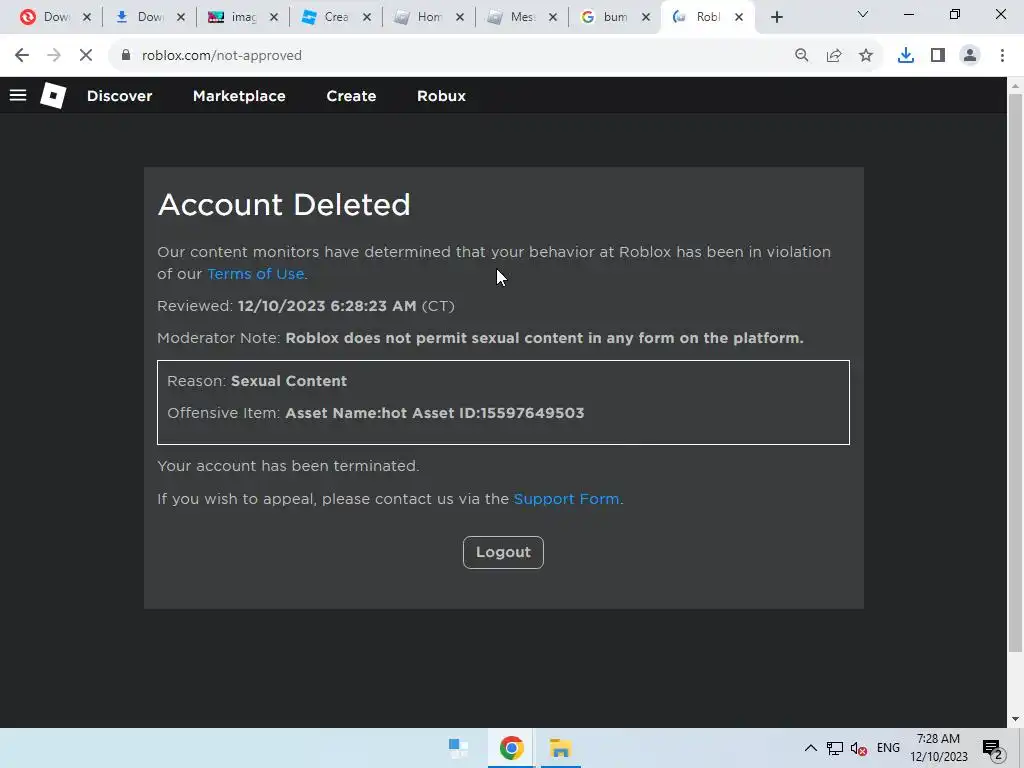Image resolution: width=1024 pixels, height=768 pixels.
Task: Share this page using the share icon
Action: 834,56
